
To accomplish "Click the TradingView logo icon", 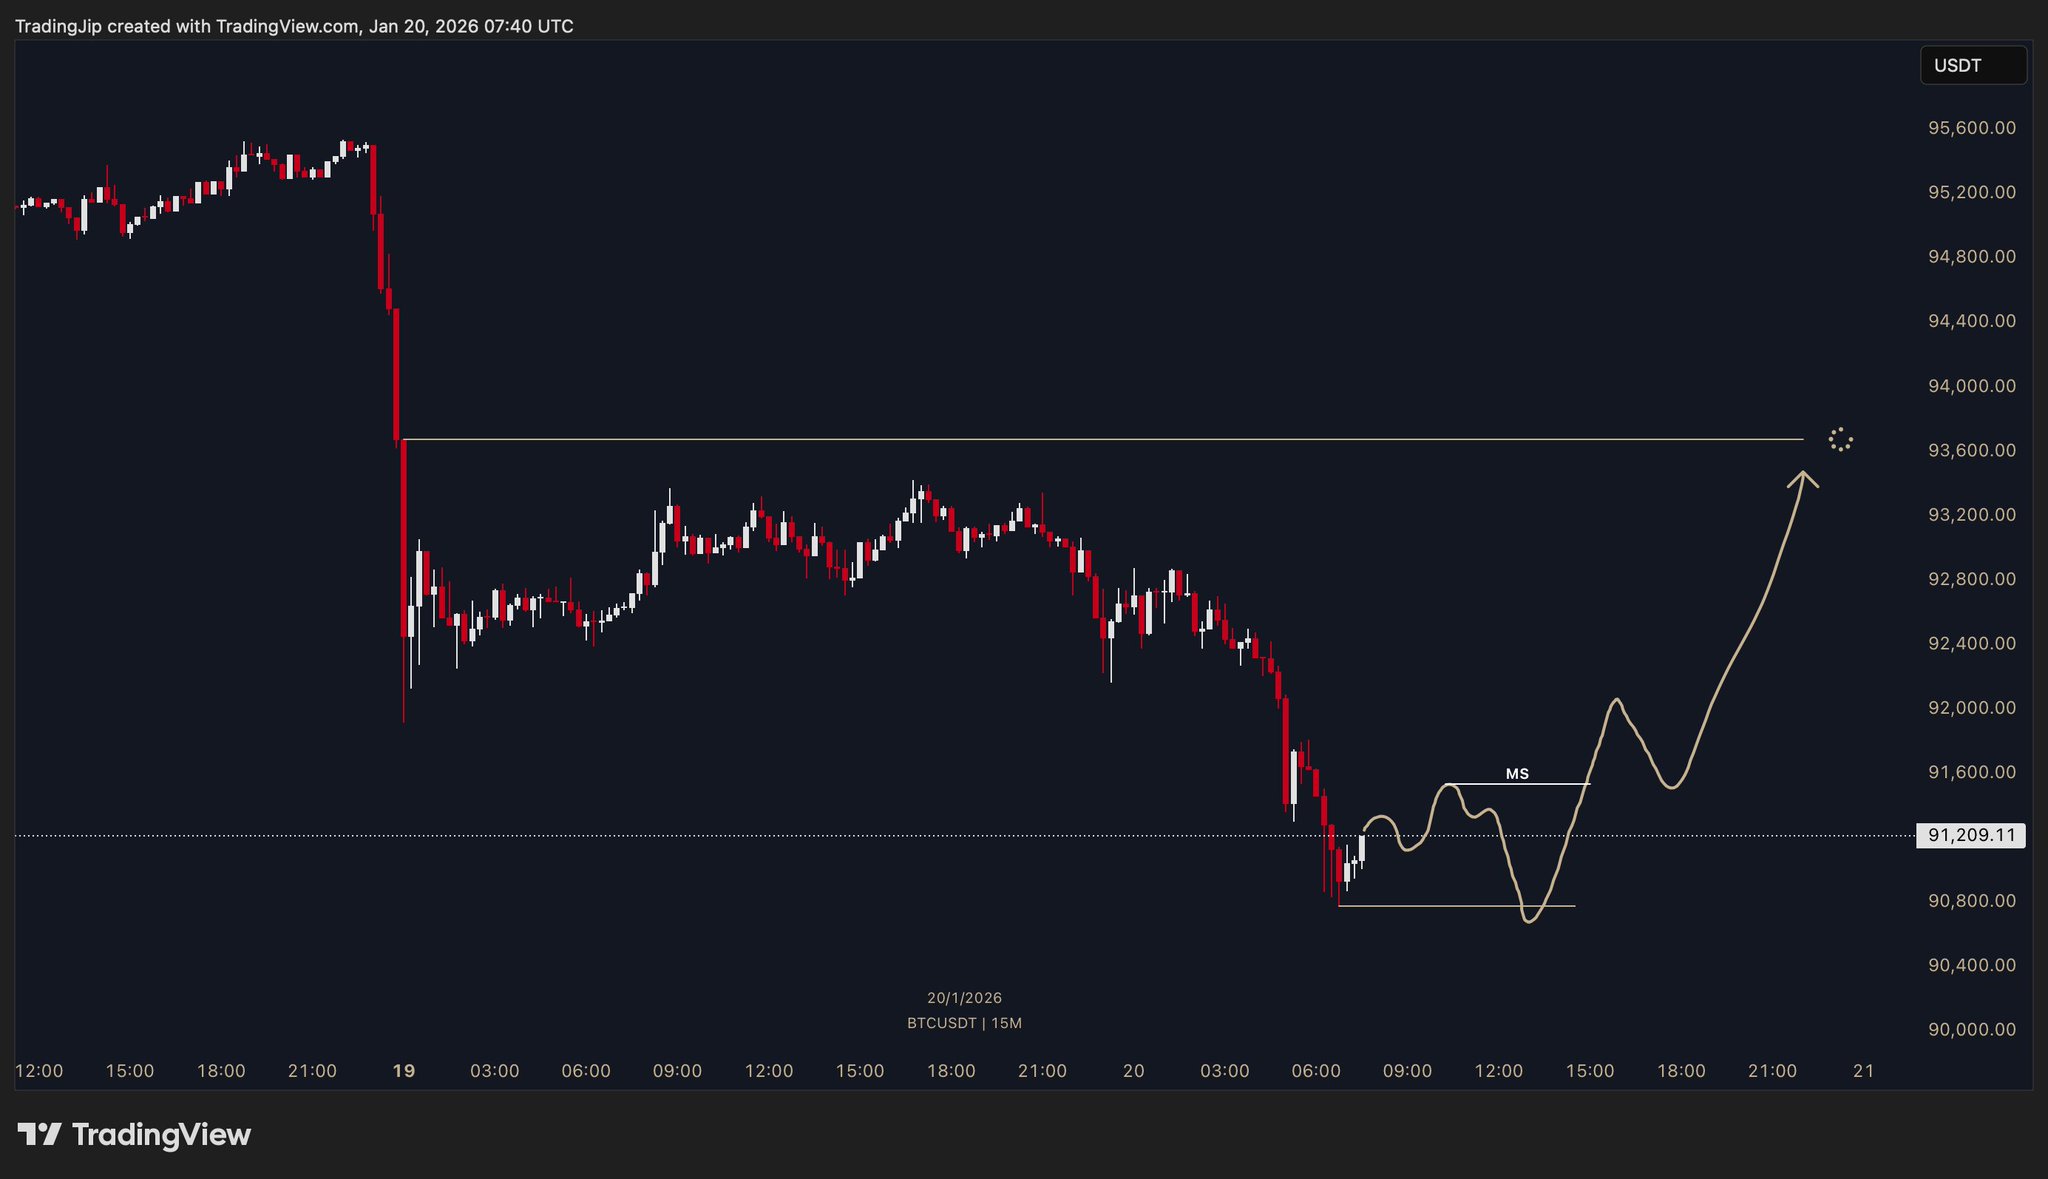I will (x=40, y=1135).
